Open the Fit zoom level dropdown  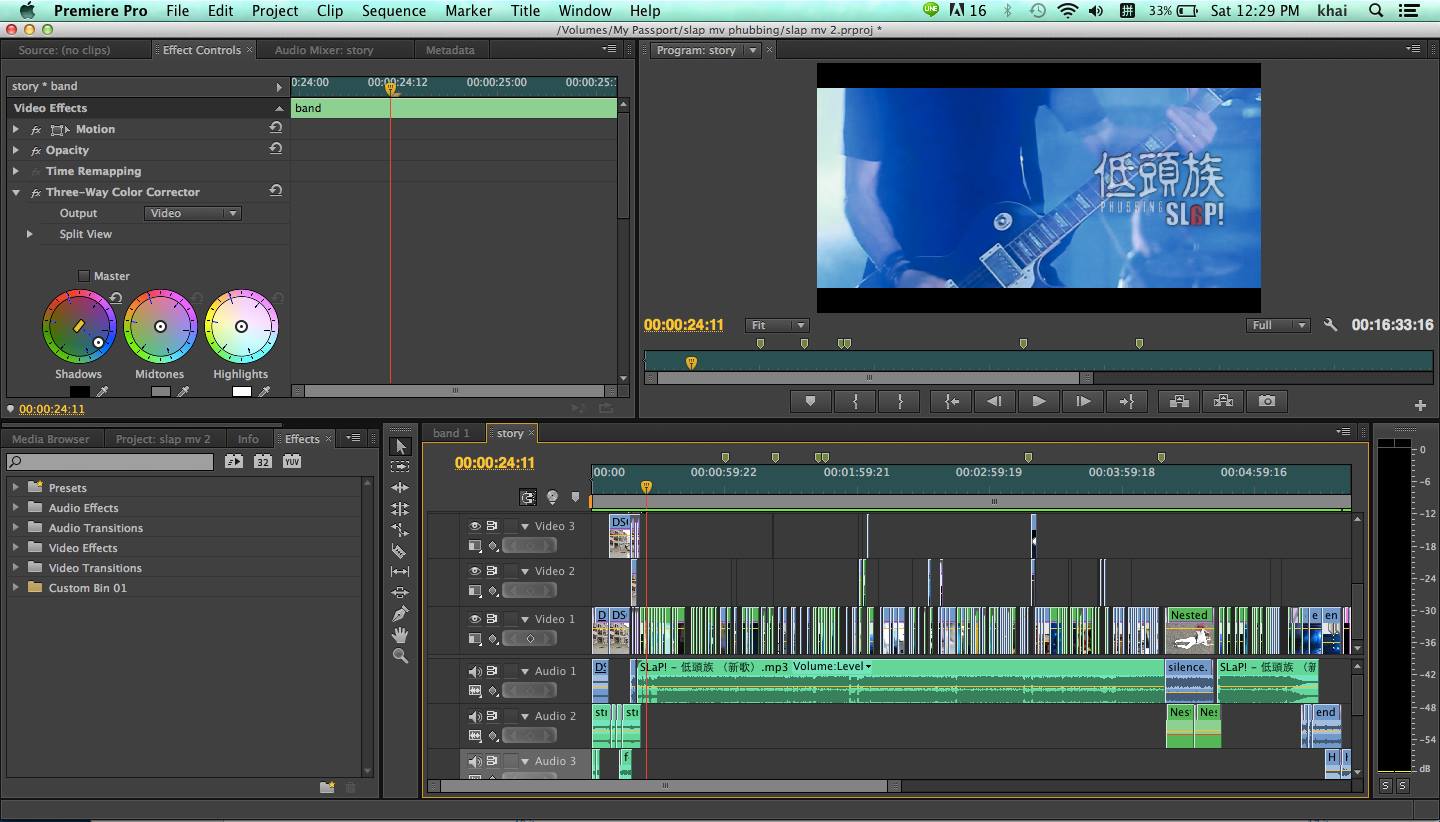pyautogui.click(x=777, y=325)
